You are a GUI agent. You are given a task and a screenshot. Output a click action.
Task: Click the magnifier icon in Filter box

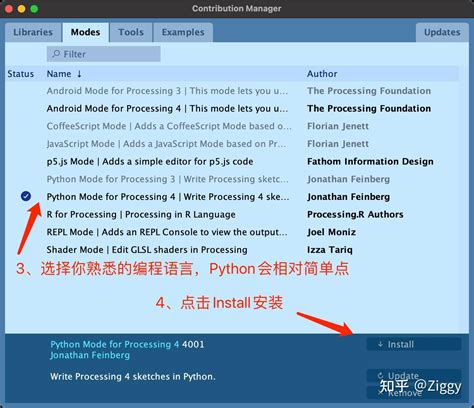point(56,54)
